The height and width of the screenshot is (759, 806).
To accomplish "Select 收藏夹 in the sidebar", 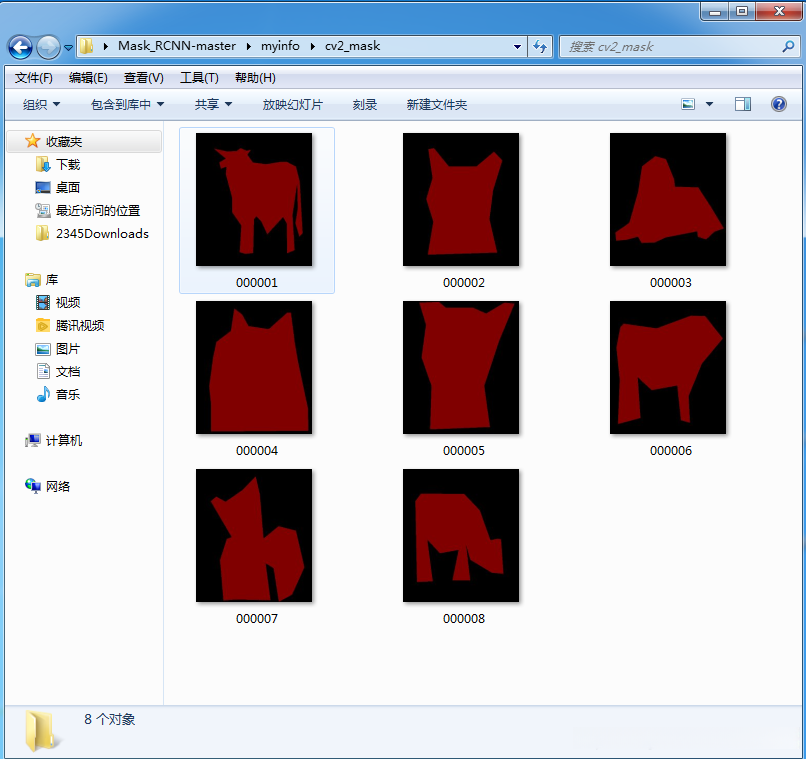I will [x=84, y=141].
